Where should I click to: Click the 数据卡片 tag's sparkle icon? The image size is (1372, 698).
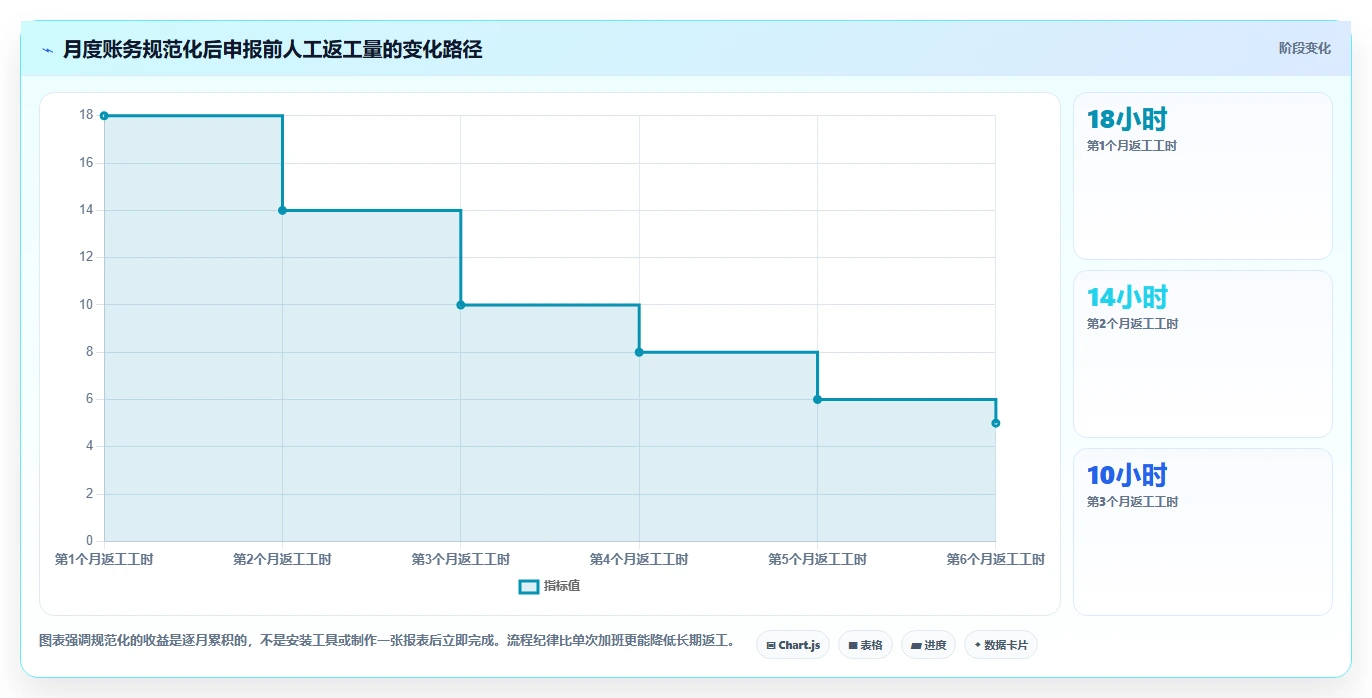click(978, 645)
